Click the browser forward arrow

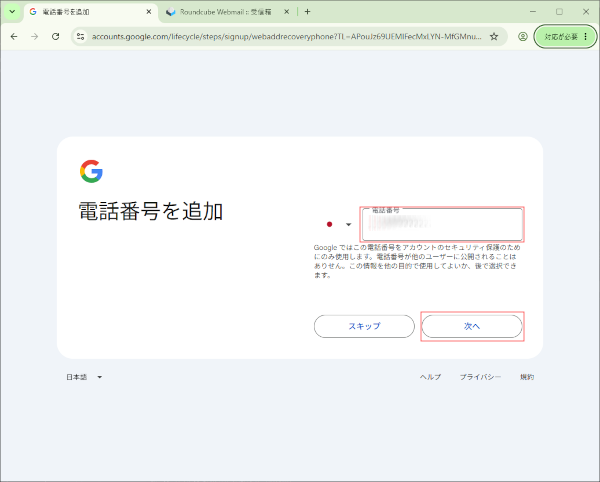coord(35,36)
